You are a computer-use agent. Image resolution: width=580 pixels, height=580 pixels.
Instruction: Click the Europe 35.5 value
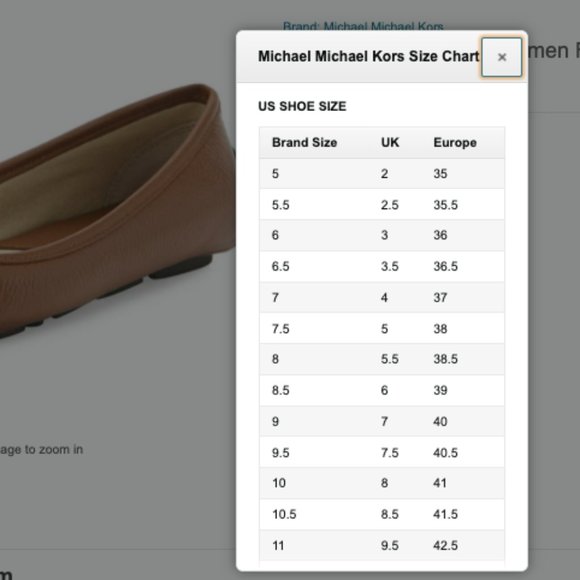point(445,205)
